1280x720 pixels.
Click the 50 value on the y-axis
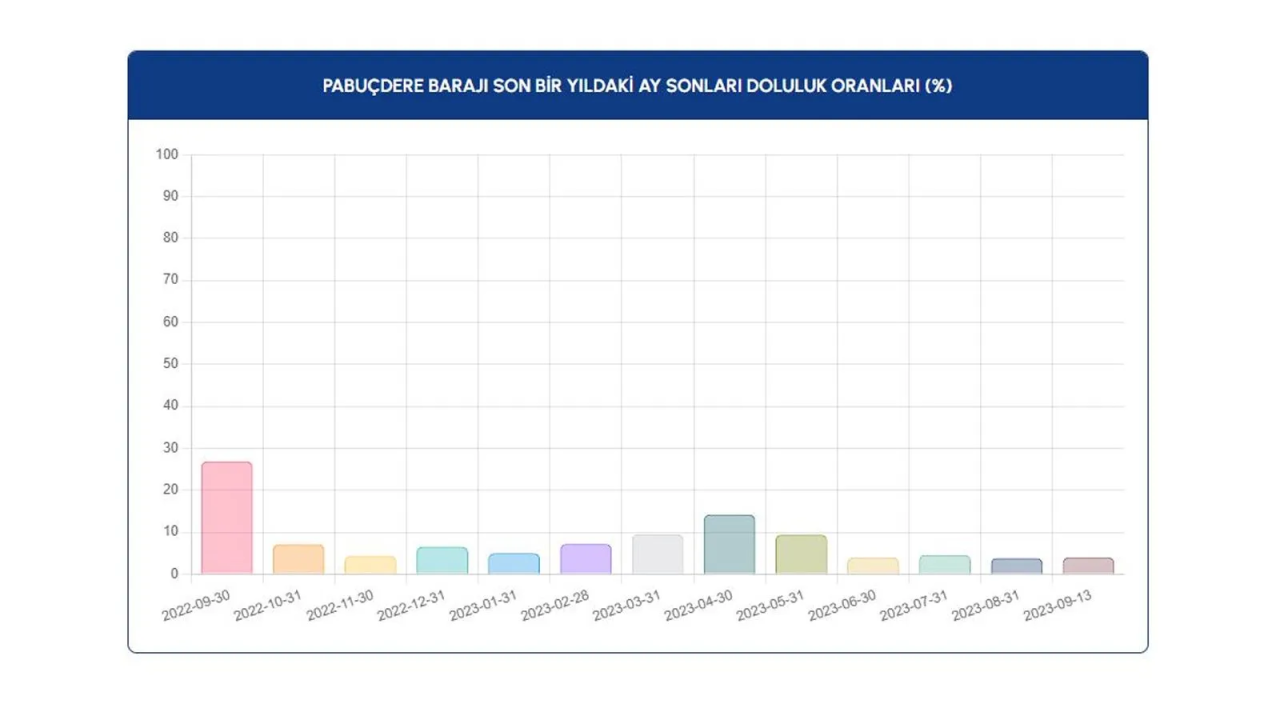[169, 364]
